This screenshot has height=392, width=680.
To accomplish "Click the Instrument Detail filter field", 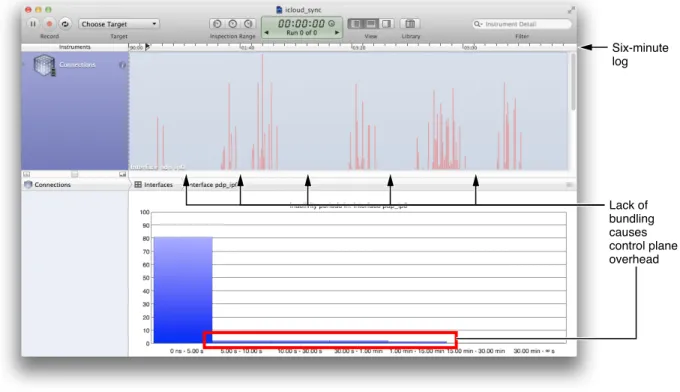I will (522, 24).
